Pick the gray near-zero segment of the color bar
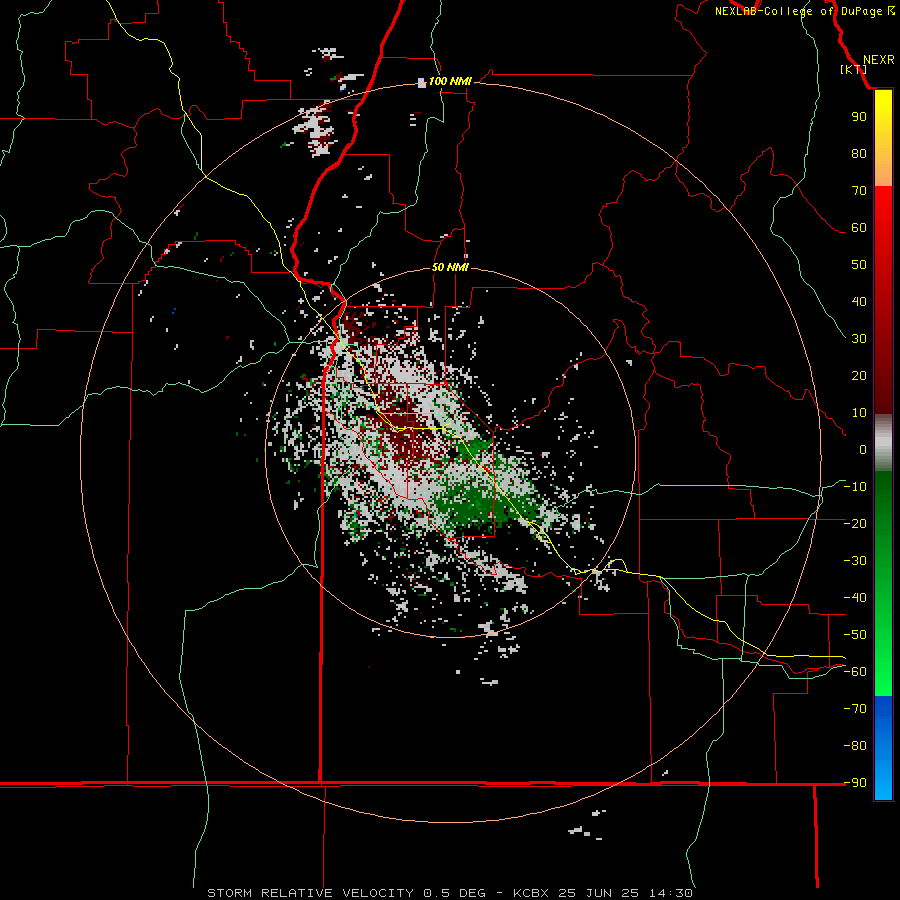 [883, 443]
